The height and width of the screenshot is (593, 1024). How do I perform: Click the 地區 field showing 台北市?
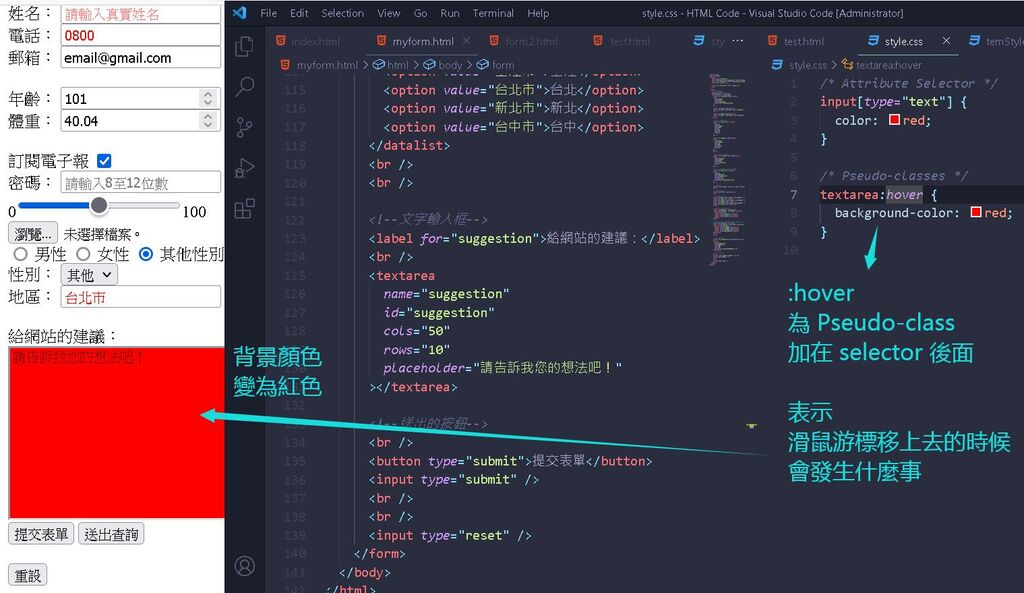[140, 297]
